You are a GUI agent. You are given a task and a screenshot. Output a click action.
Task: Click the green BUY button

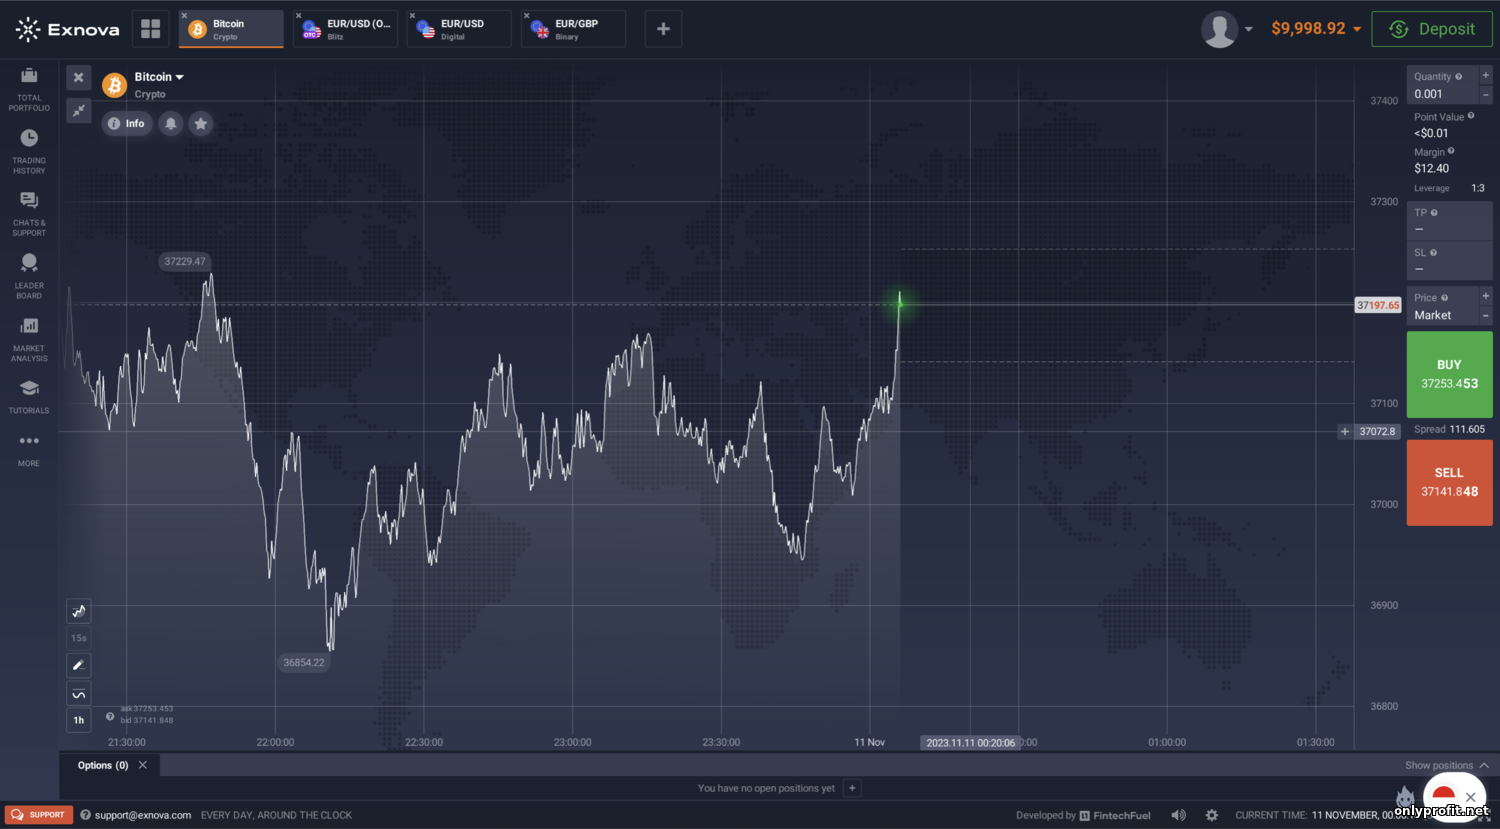click(1449, 374)
